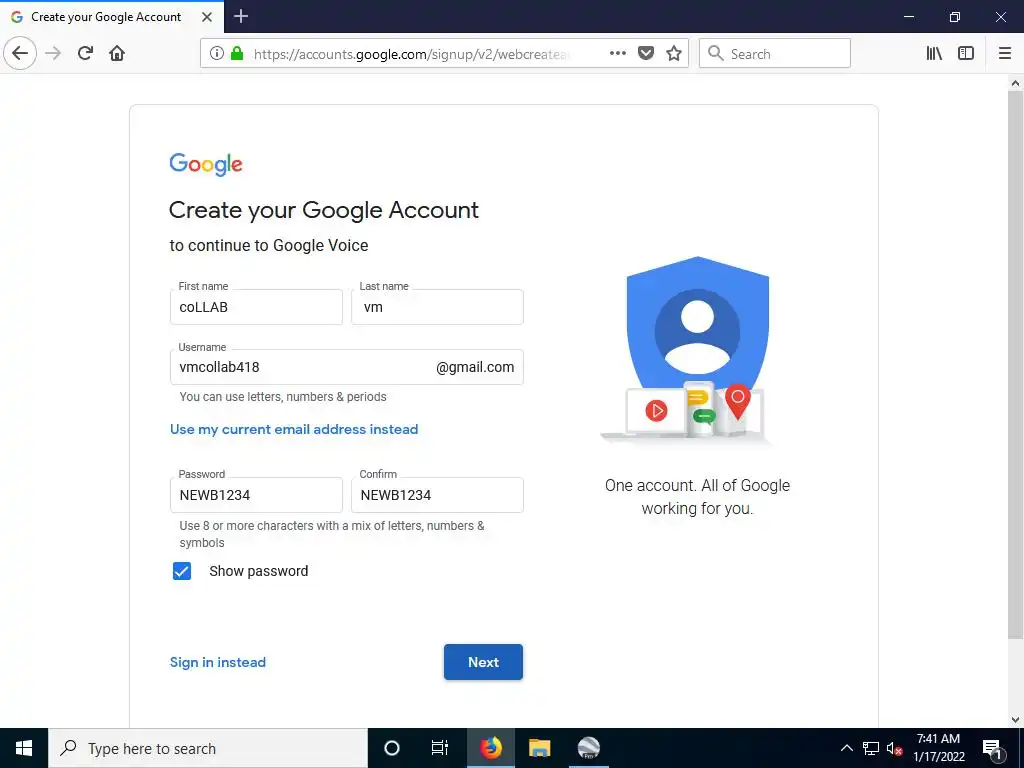The image size is (1024, 768).
Task: Close the Create your Google Account tab
Action: tap(207, 17)
